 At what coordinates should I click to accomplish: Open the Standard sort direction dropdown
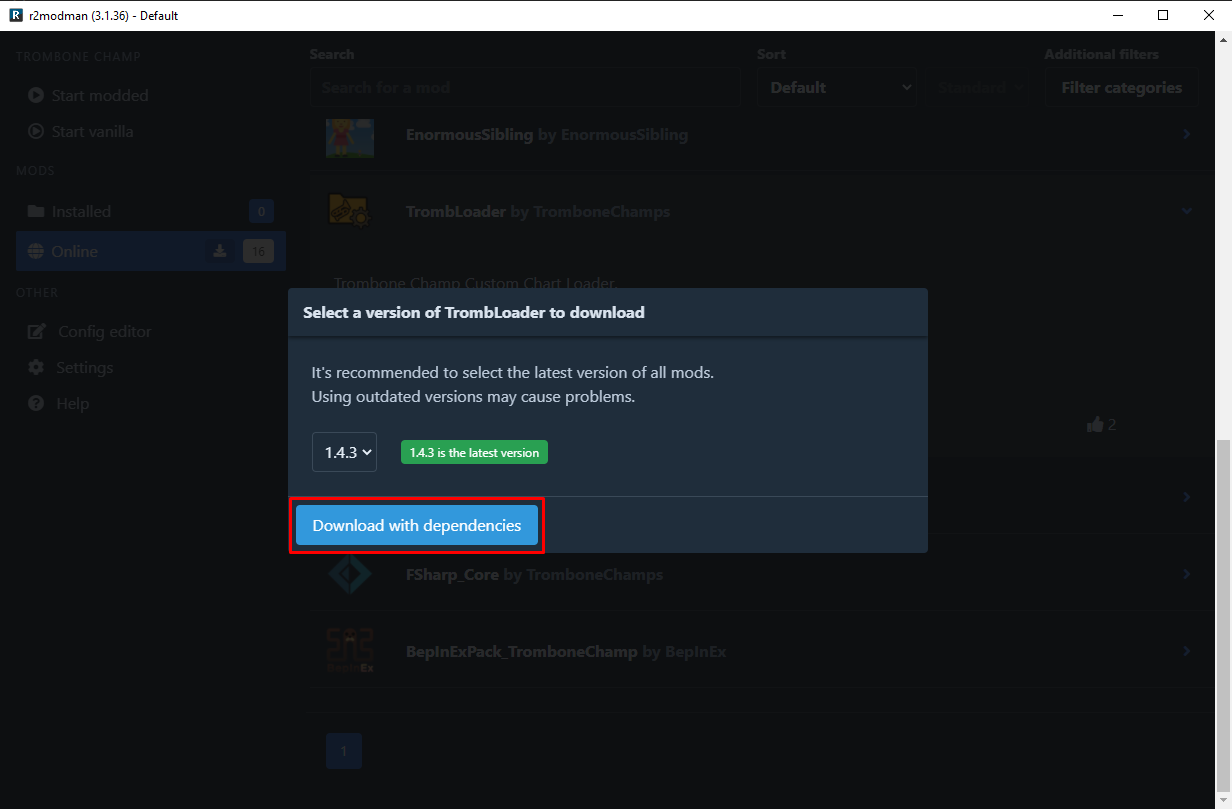978,88
